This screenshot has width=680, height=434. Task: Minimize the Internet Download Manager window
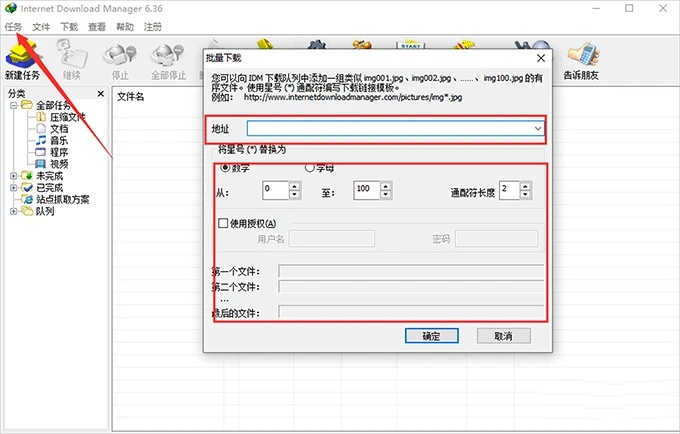coord(596,8)
